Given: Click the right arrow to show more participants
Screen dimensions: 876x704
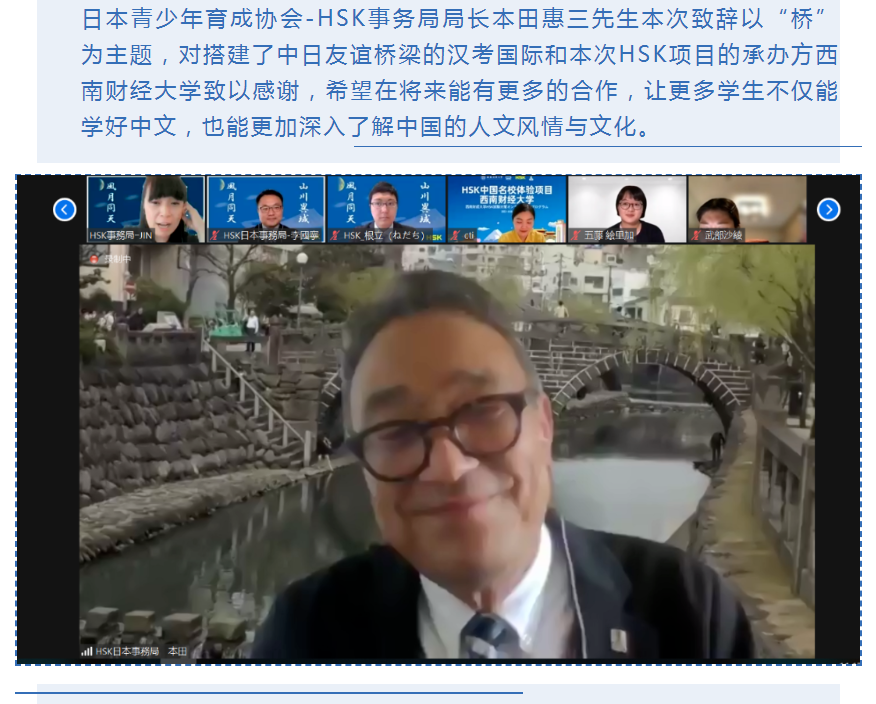Looking at the screenshot, I should (828, 209).
